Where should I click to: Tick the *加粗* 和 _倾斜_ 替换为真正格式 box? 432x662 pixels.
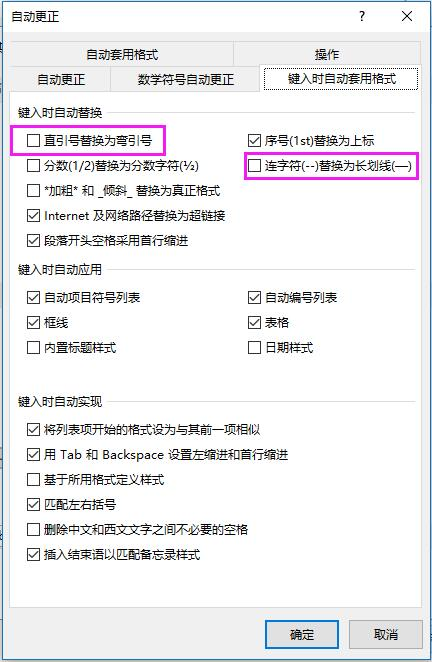(33, 190)
